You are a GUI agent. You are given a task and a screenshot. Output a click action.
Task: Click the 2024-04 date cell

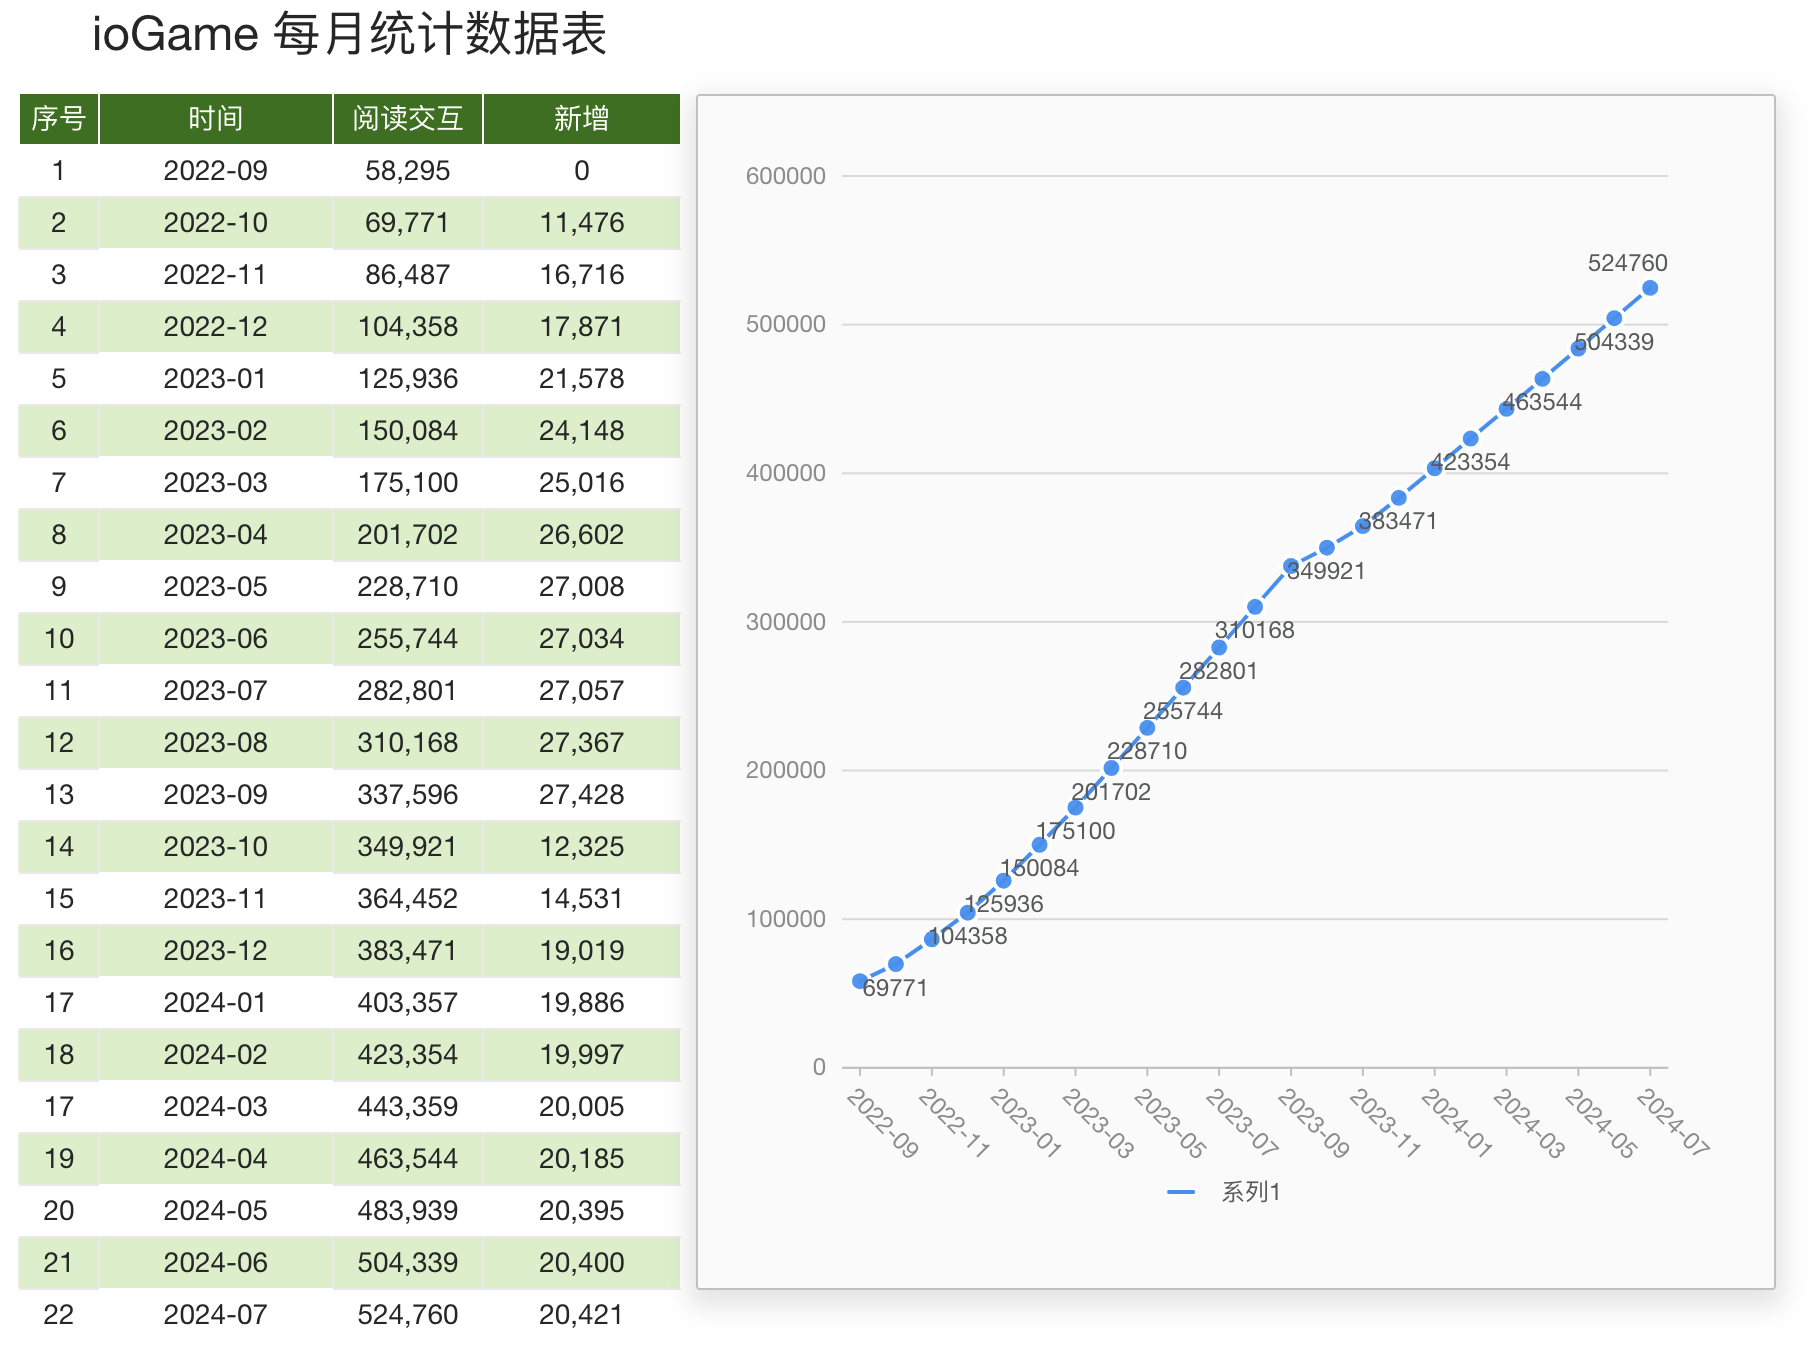pos(216,1159)
